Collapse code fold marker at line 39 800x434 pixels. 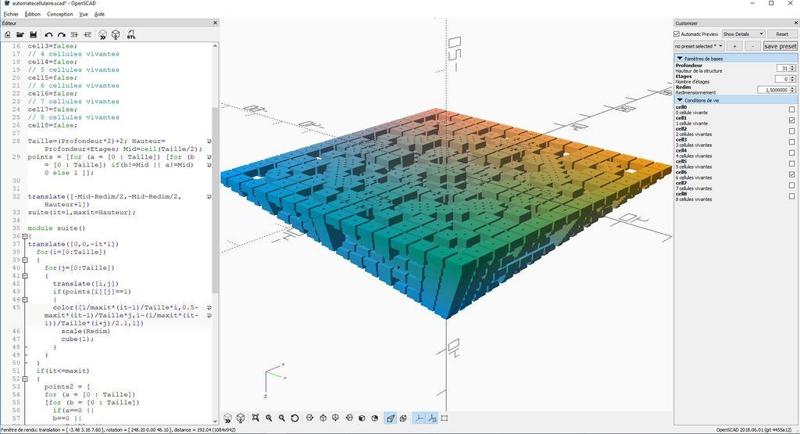click(x=24, y=260)
